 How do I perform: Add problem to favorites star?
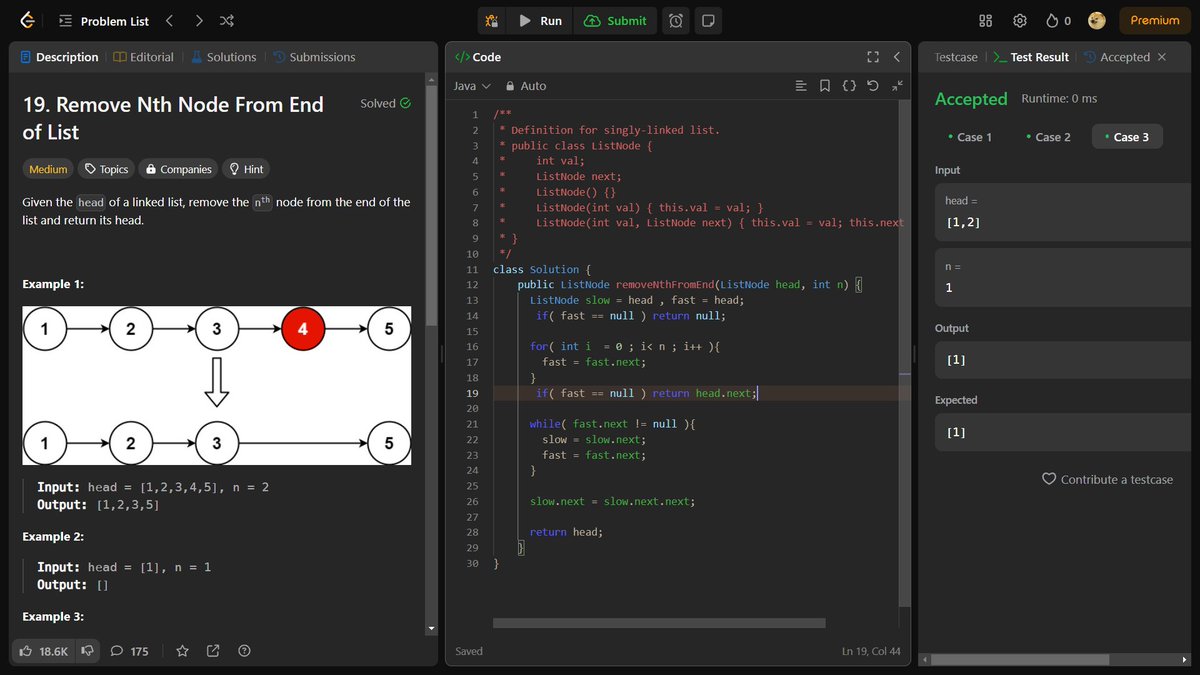tap(182, 651)
